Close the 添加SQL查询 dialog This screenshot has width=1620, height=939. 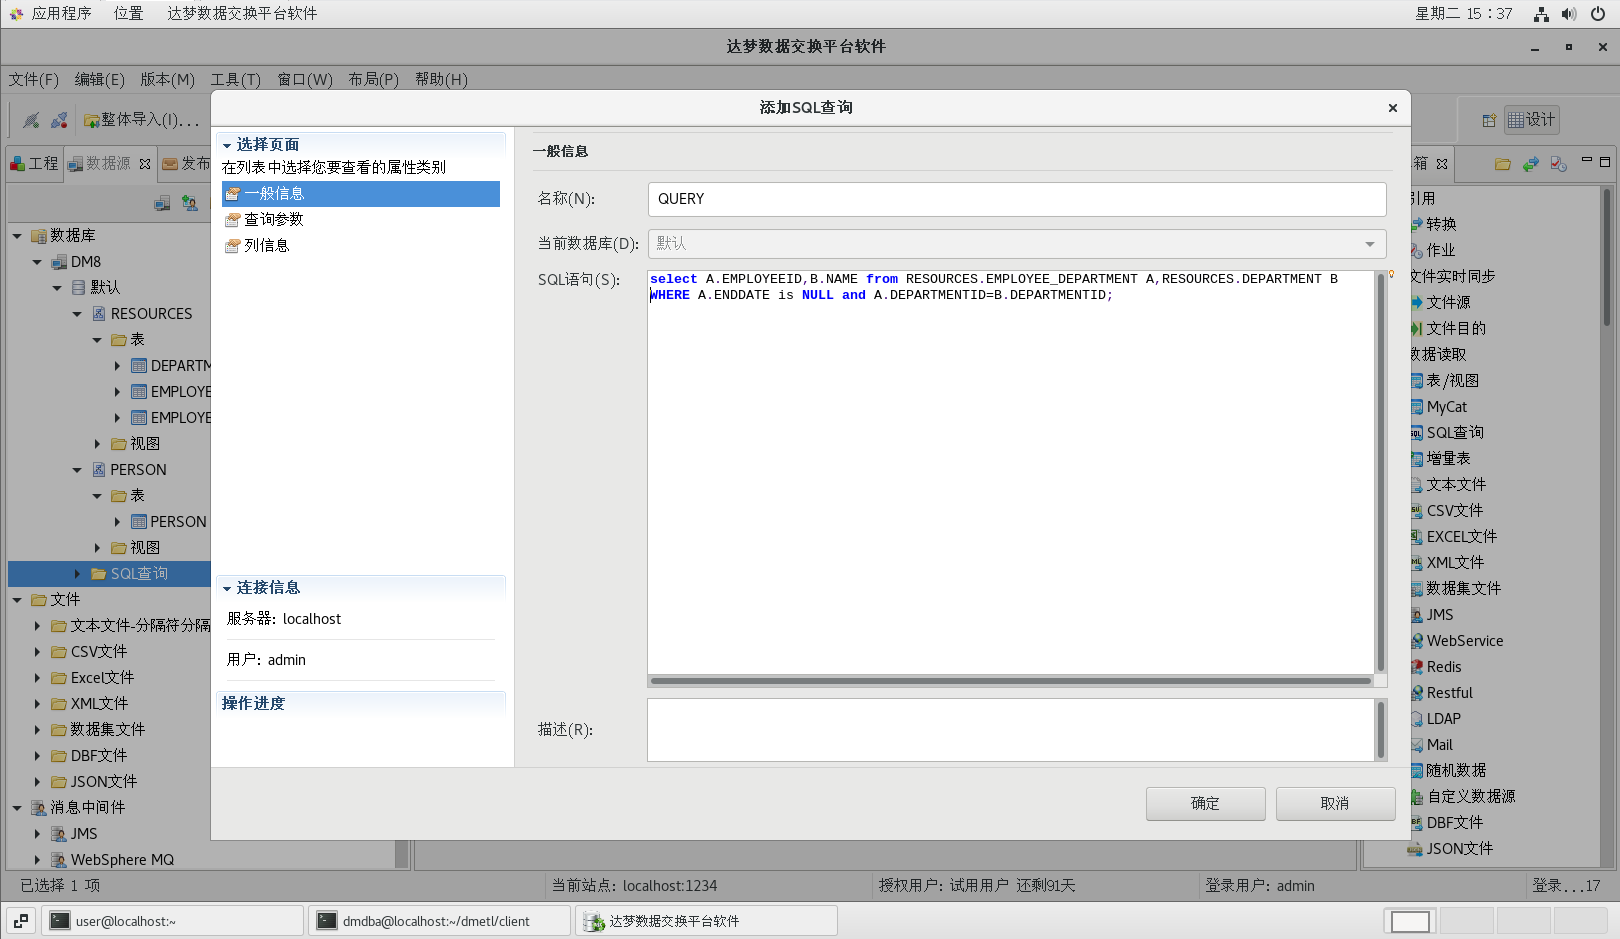point(1392,108)
